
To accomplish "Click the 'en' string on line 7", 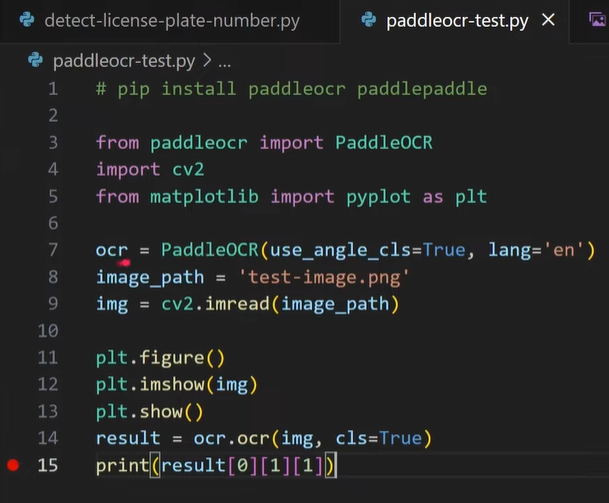I will pyautogui.click(x=564, y=250).
